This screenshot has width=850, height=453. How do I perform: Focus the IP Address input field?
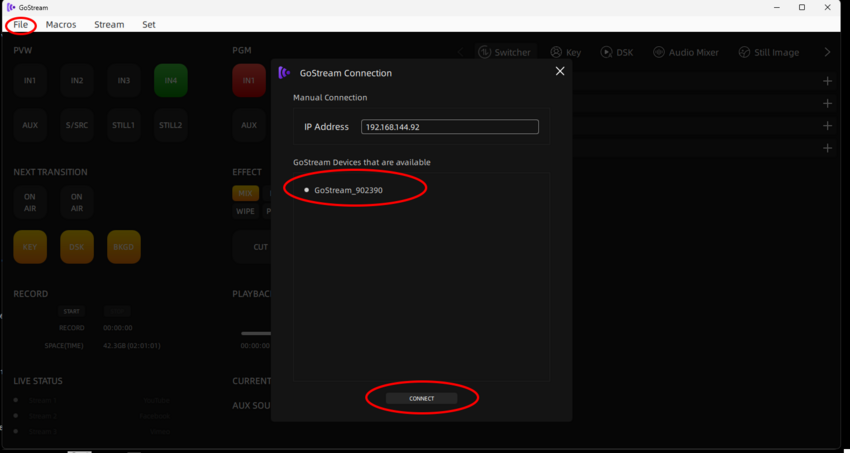450,127
